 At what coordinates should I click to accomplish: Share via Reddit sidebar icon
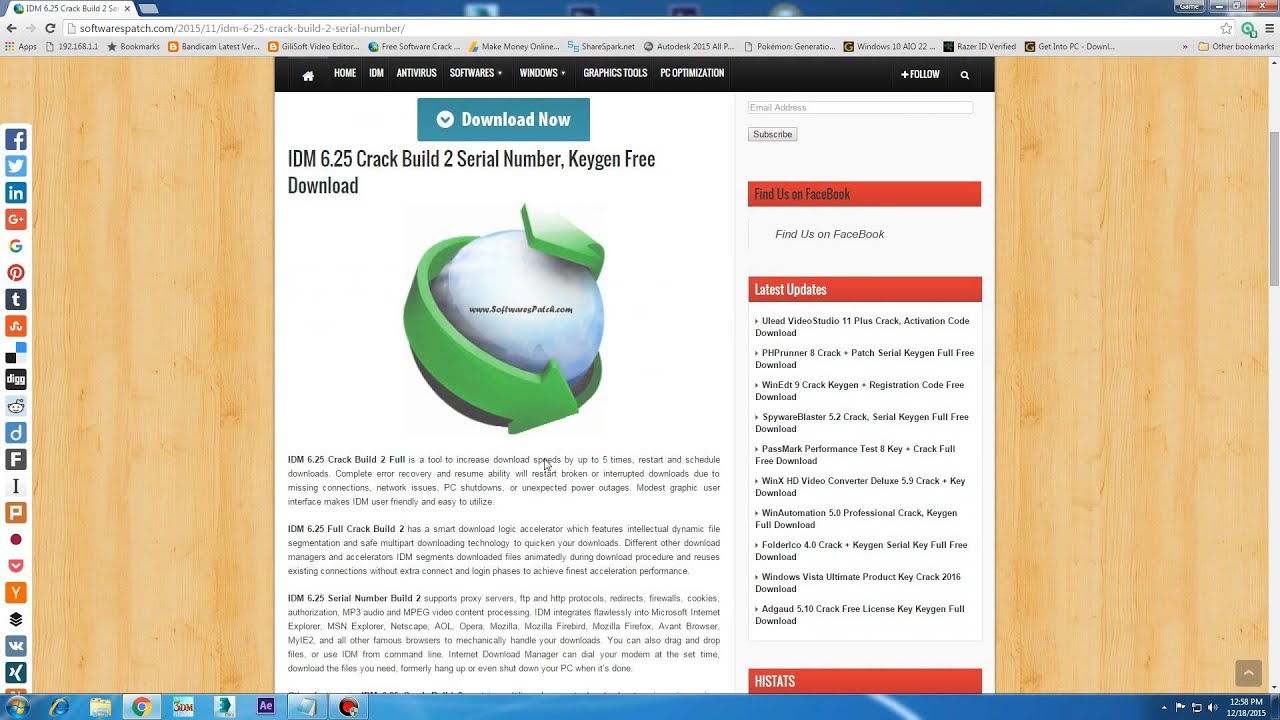coord(16,406)
